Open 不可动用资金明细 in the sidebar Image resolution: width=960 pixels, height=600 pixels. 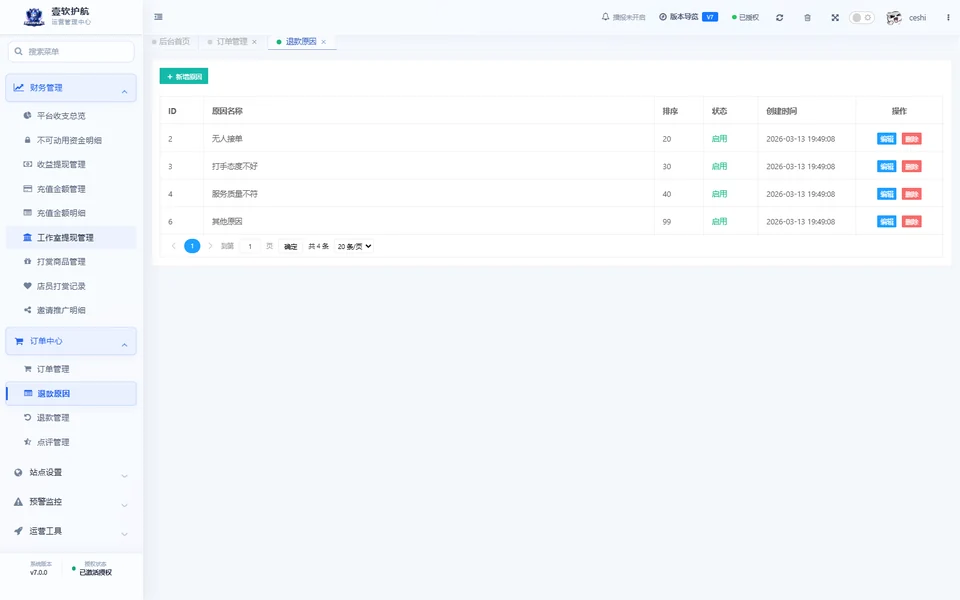(71, 140)
